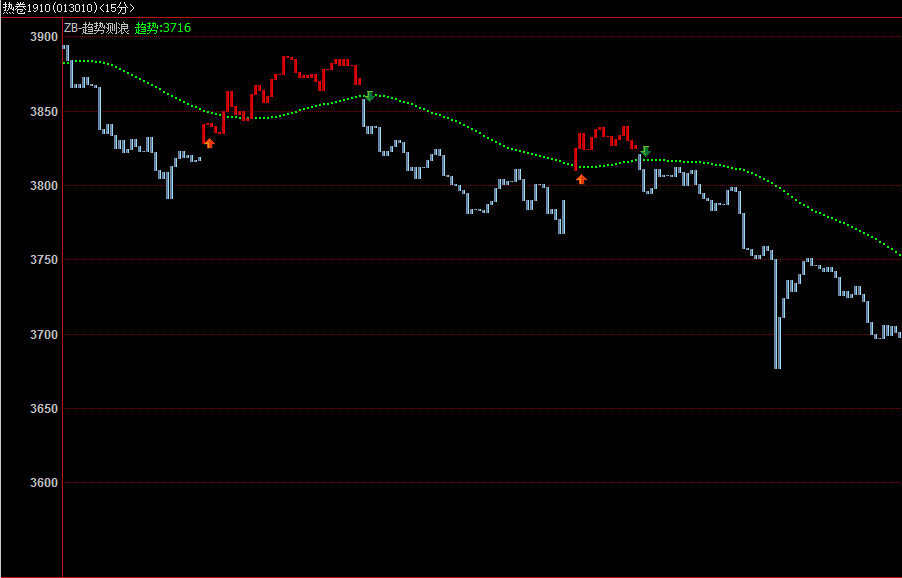Click the second green sell arrow near 3822
Image resolution: width=902 pixels, height=578 pixels.
pyautogui.click(x=645, y=151)
